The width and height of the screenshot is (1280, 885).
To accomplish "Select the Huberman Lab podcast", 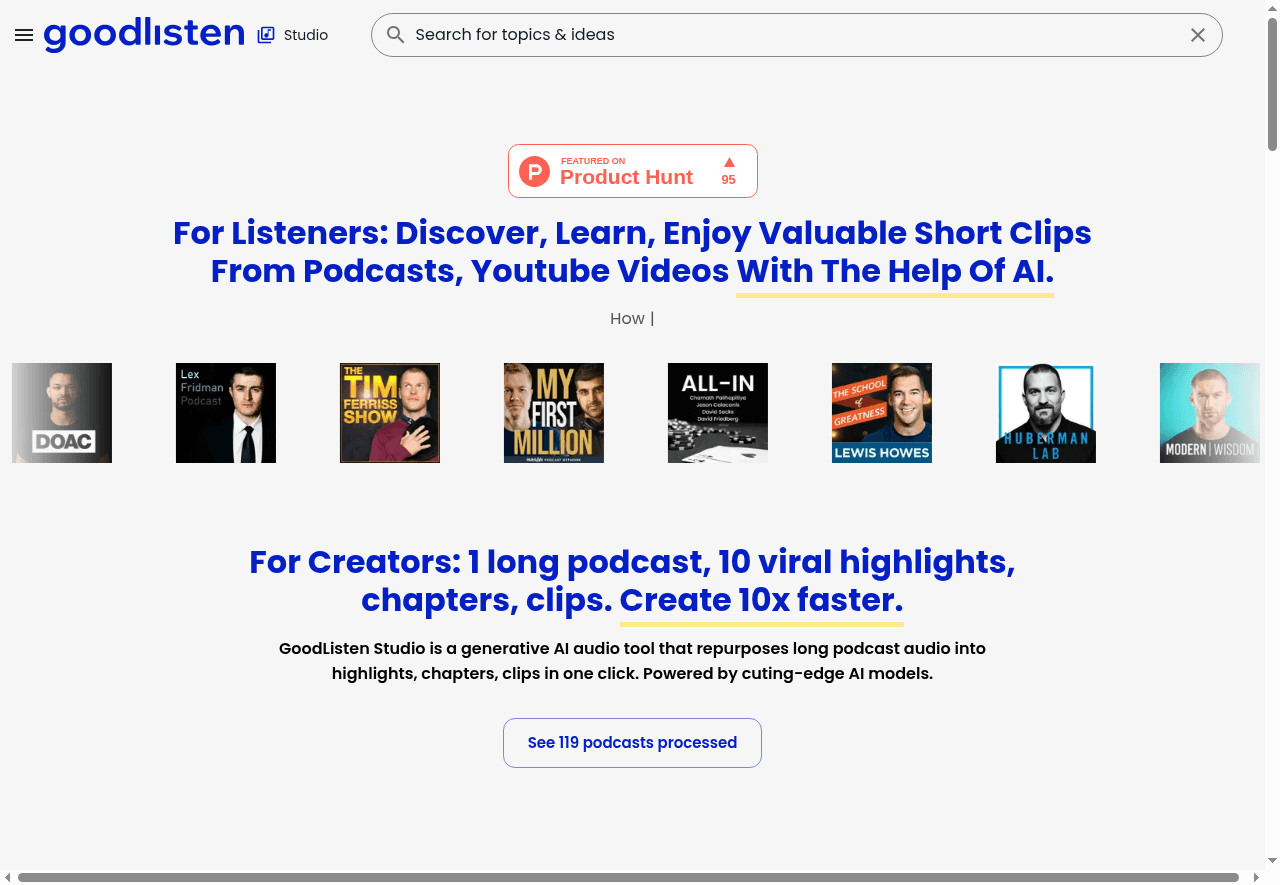I will [1046, 413].
